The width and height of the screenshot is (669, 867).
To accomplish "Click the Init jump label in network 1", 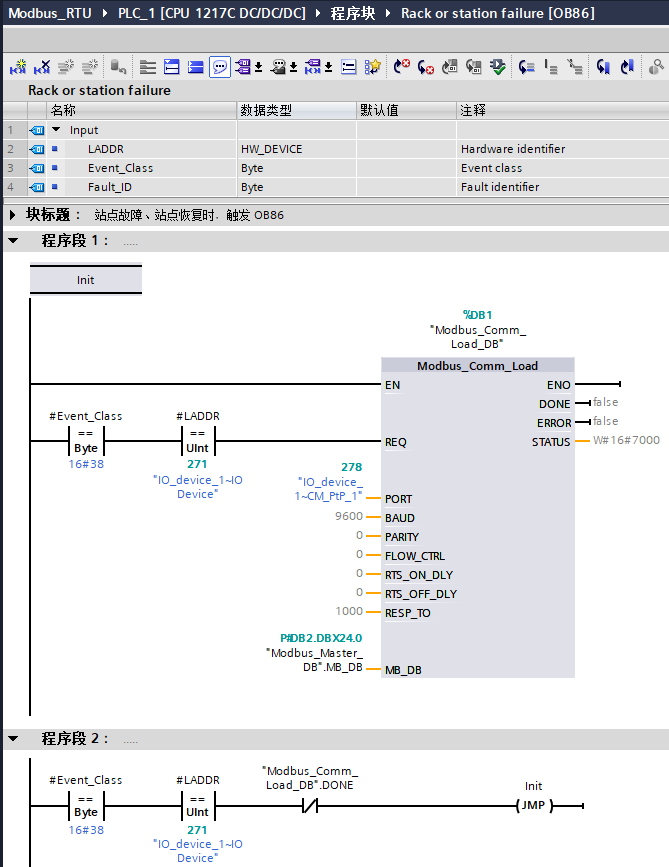I will [86, 280].
